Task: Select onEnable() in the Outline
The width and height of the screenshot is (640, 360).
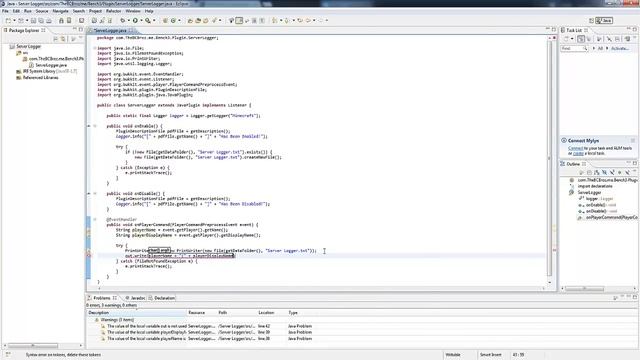Action: click(x=597, y=205)
